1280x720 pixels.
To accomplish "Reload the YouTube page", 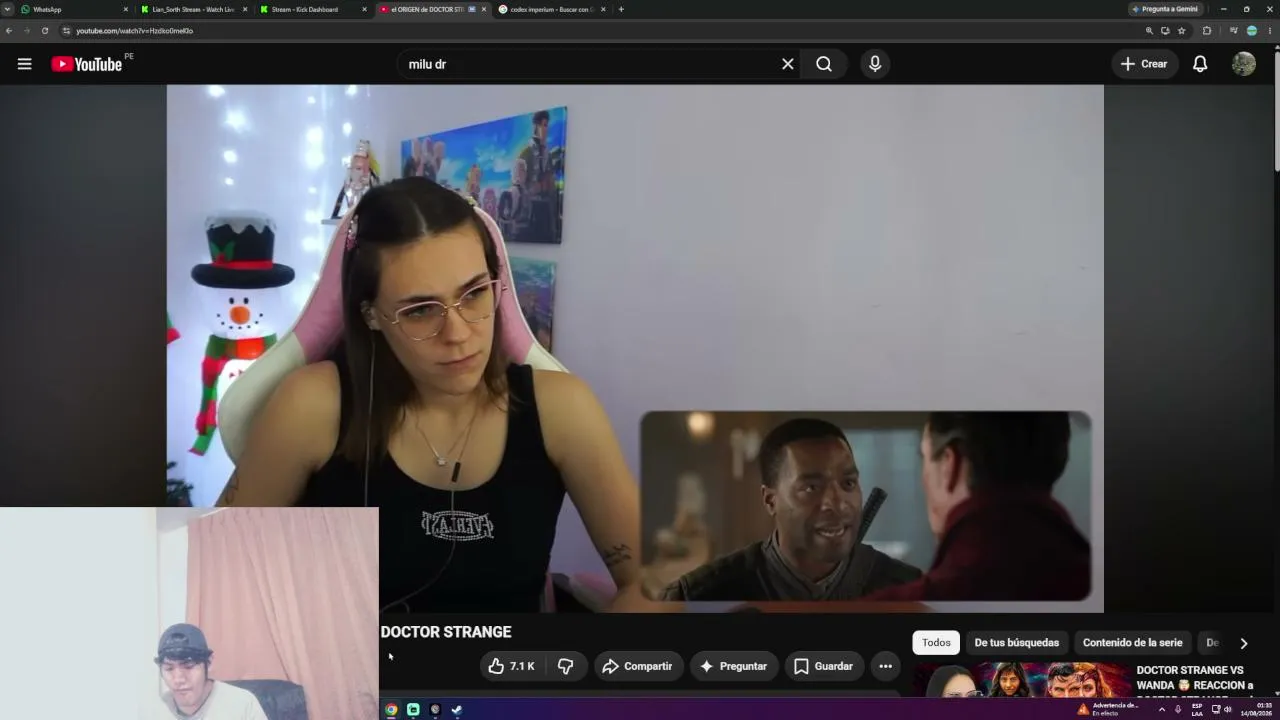I will coord(45,31).
